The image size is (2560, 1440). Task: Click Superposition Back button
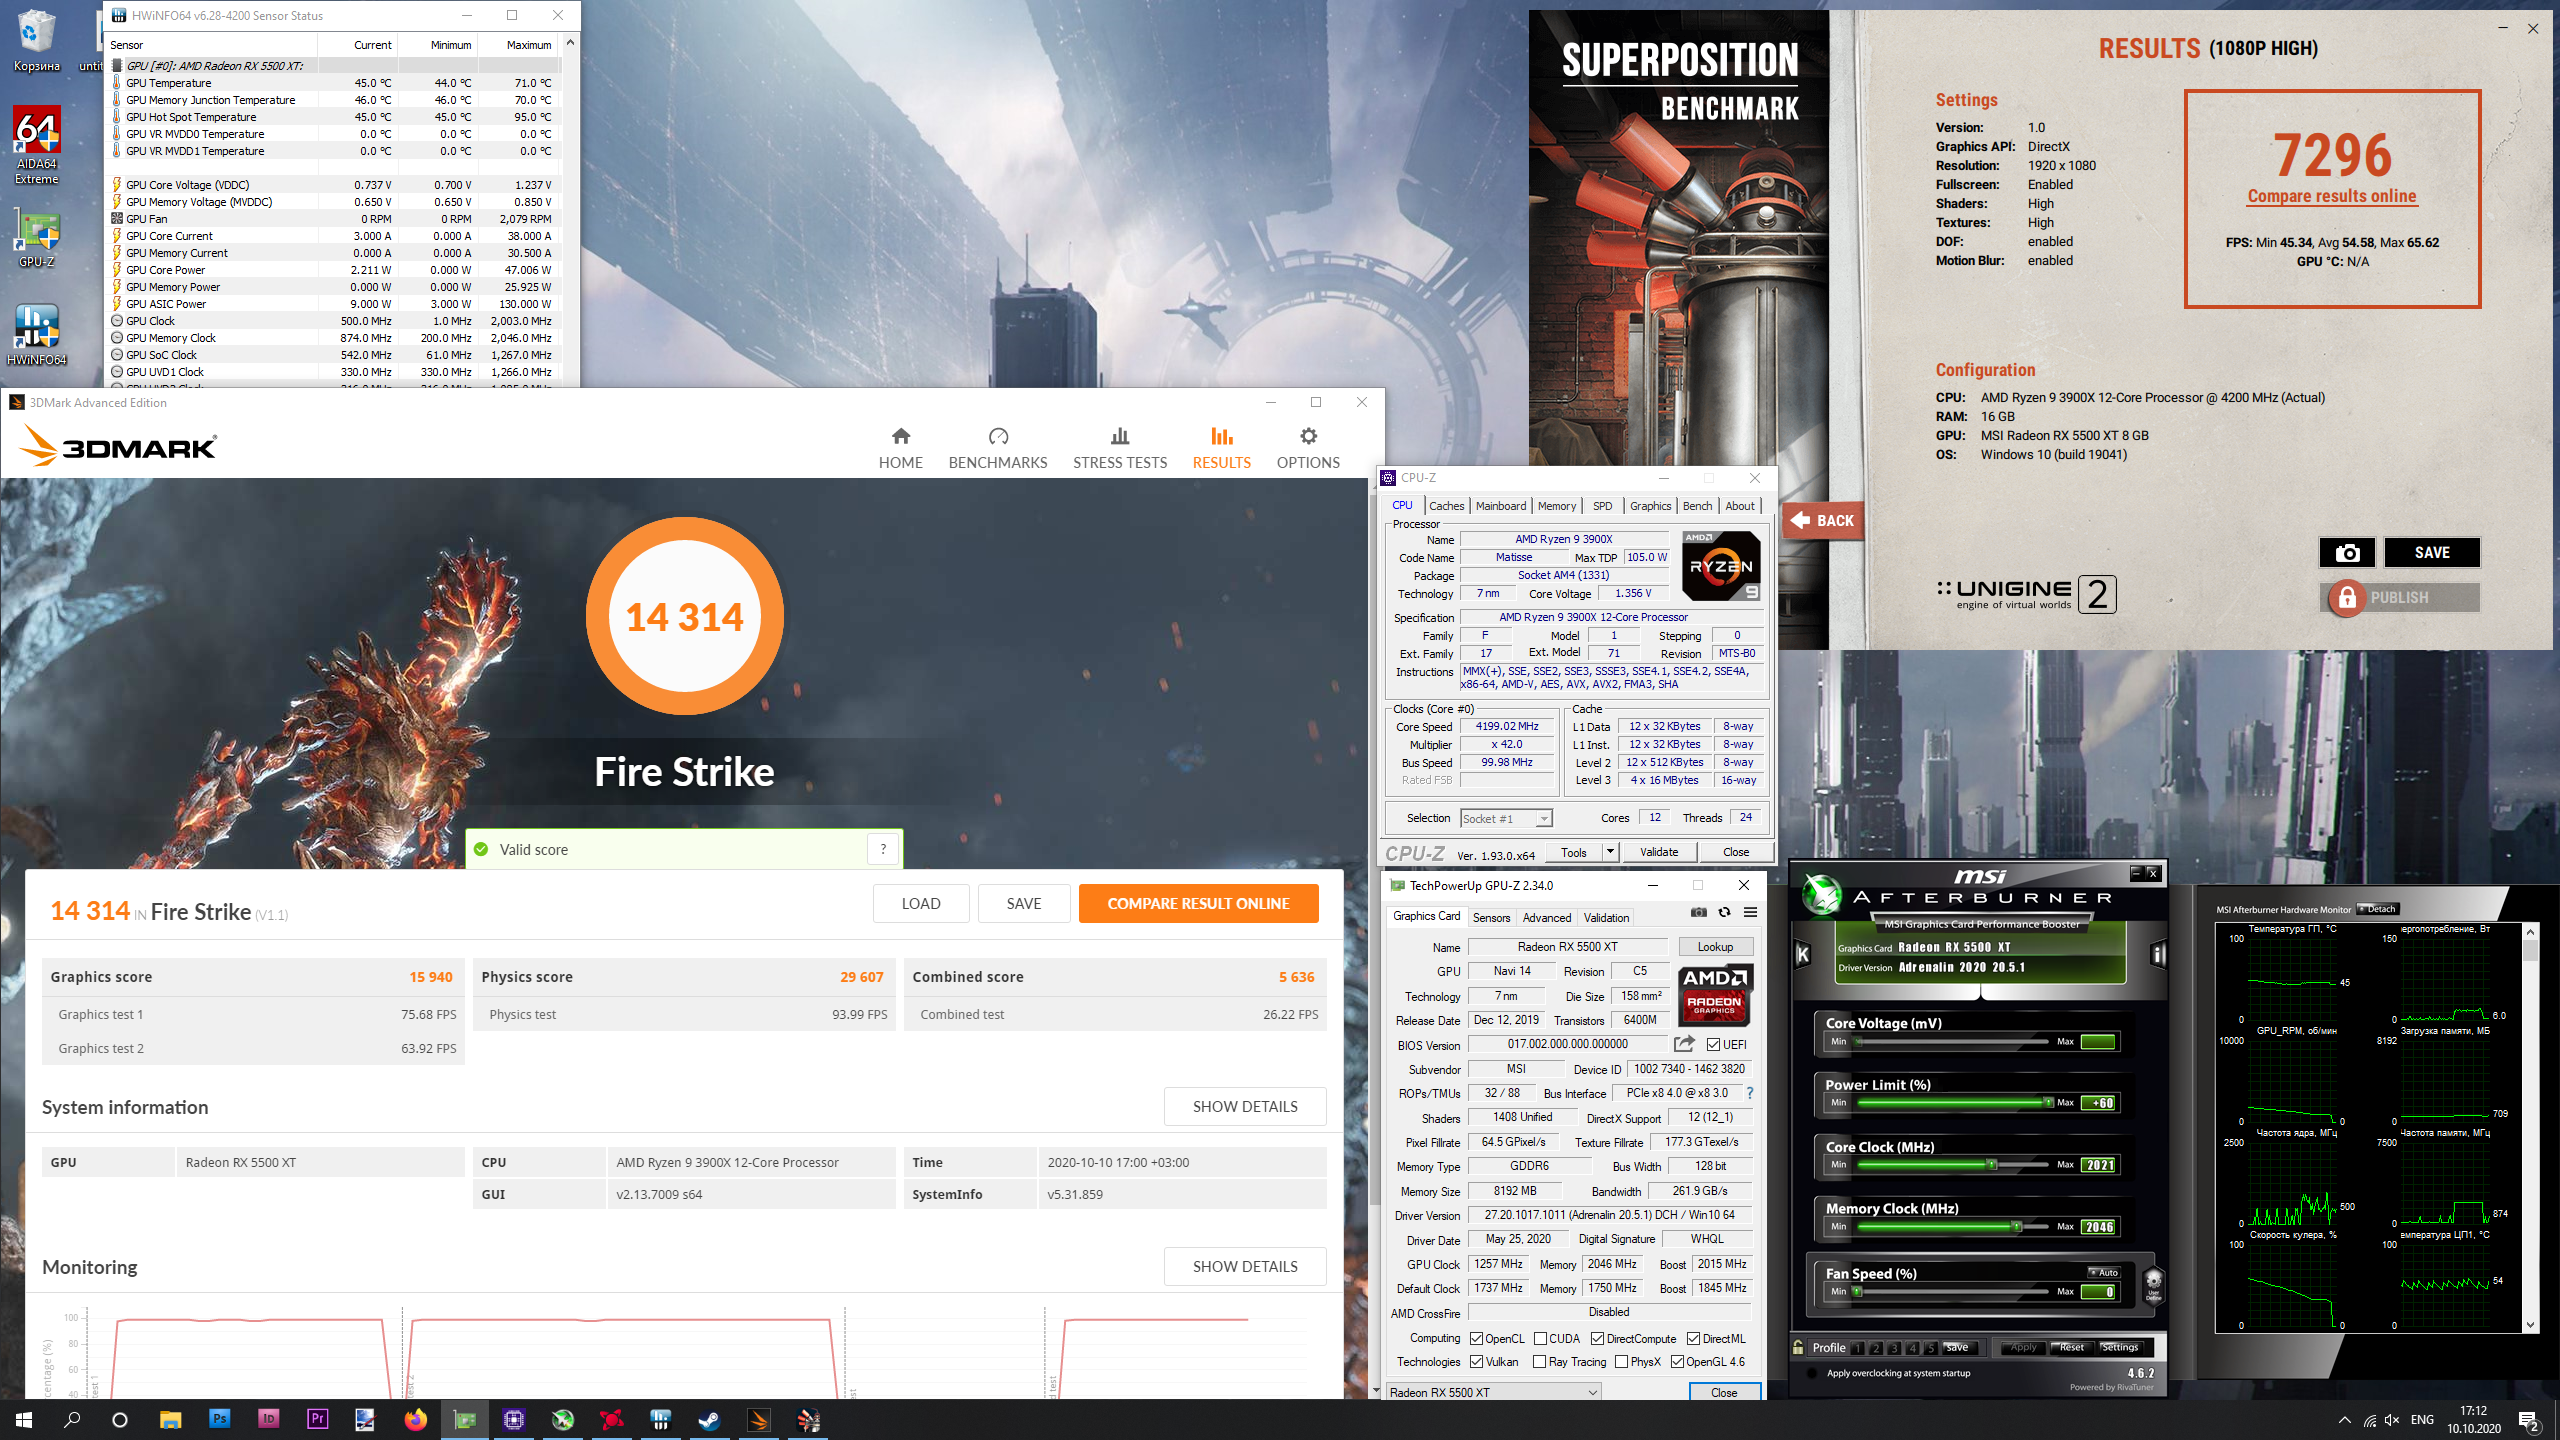click(x=1823, y=520)
